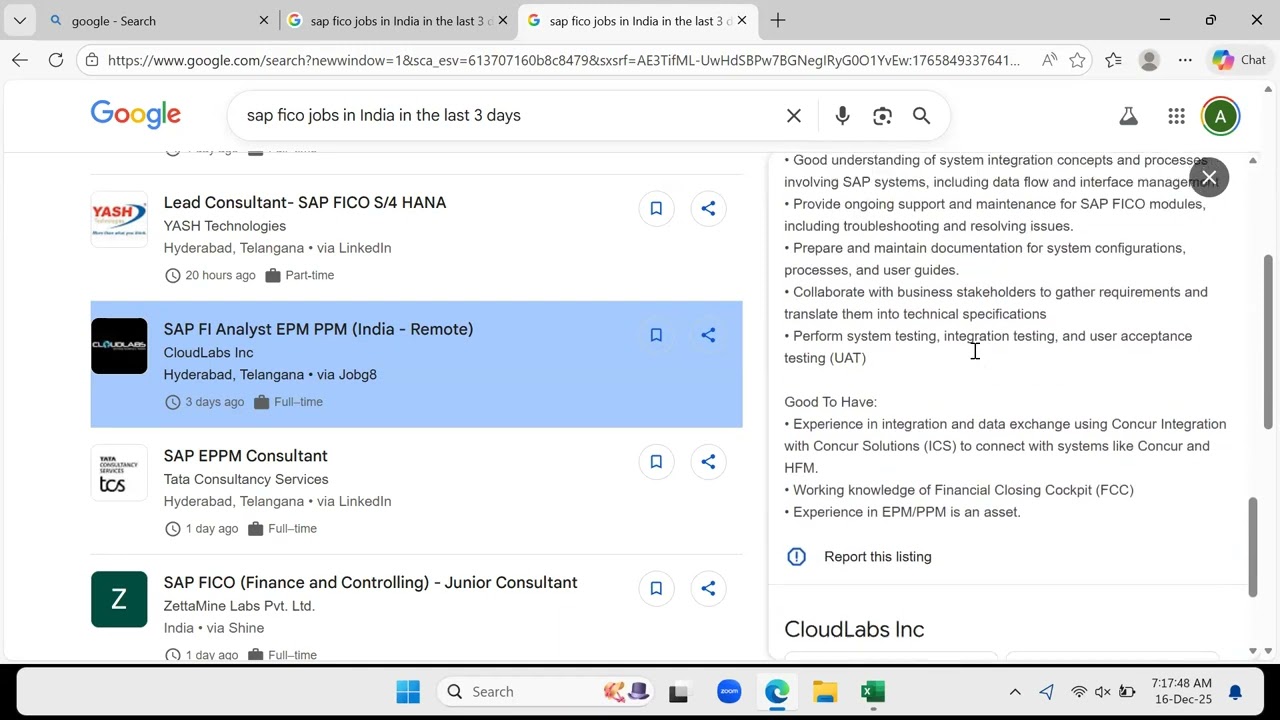Open the Google apps grid
This screenshot has height=720, width=1280.
pos(1176,117)
